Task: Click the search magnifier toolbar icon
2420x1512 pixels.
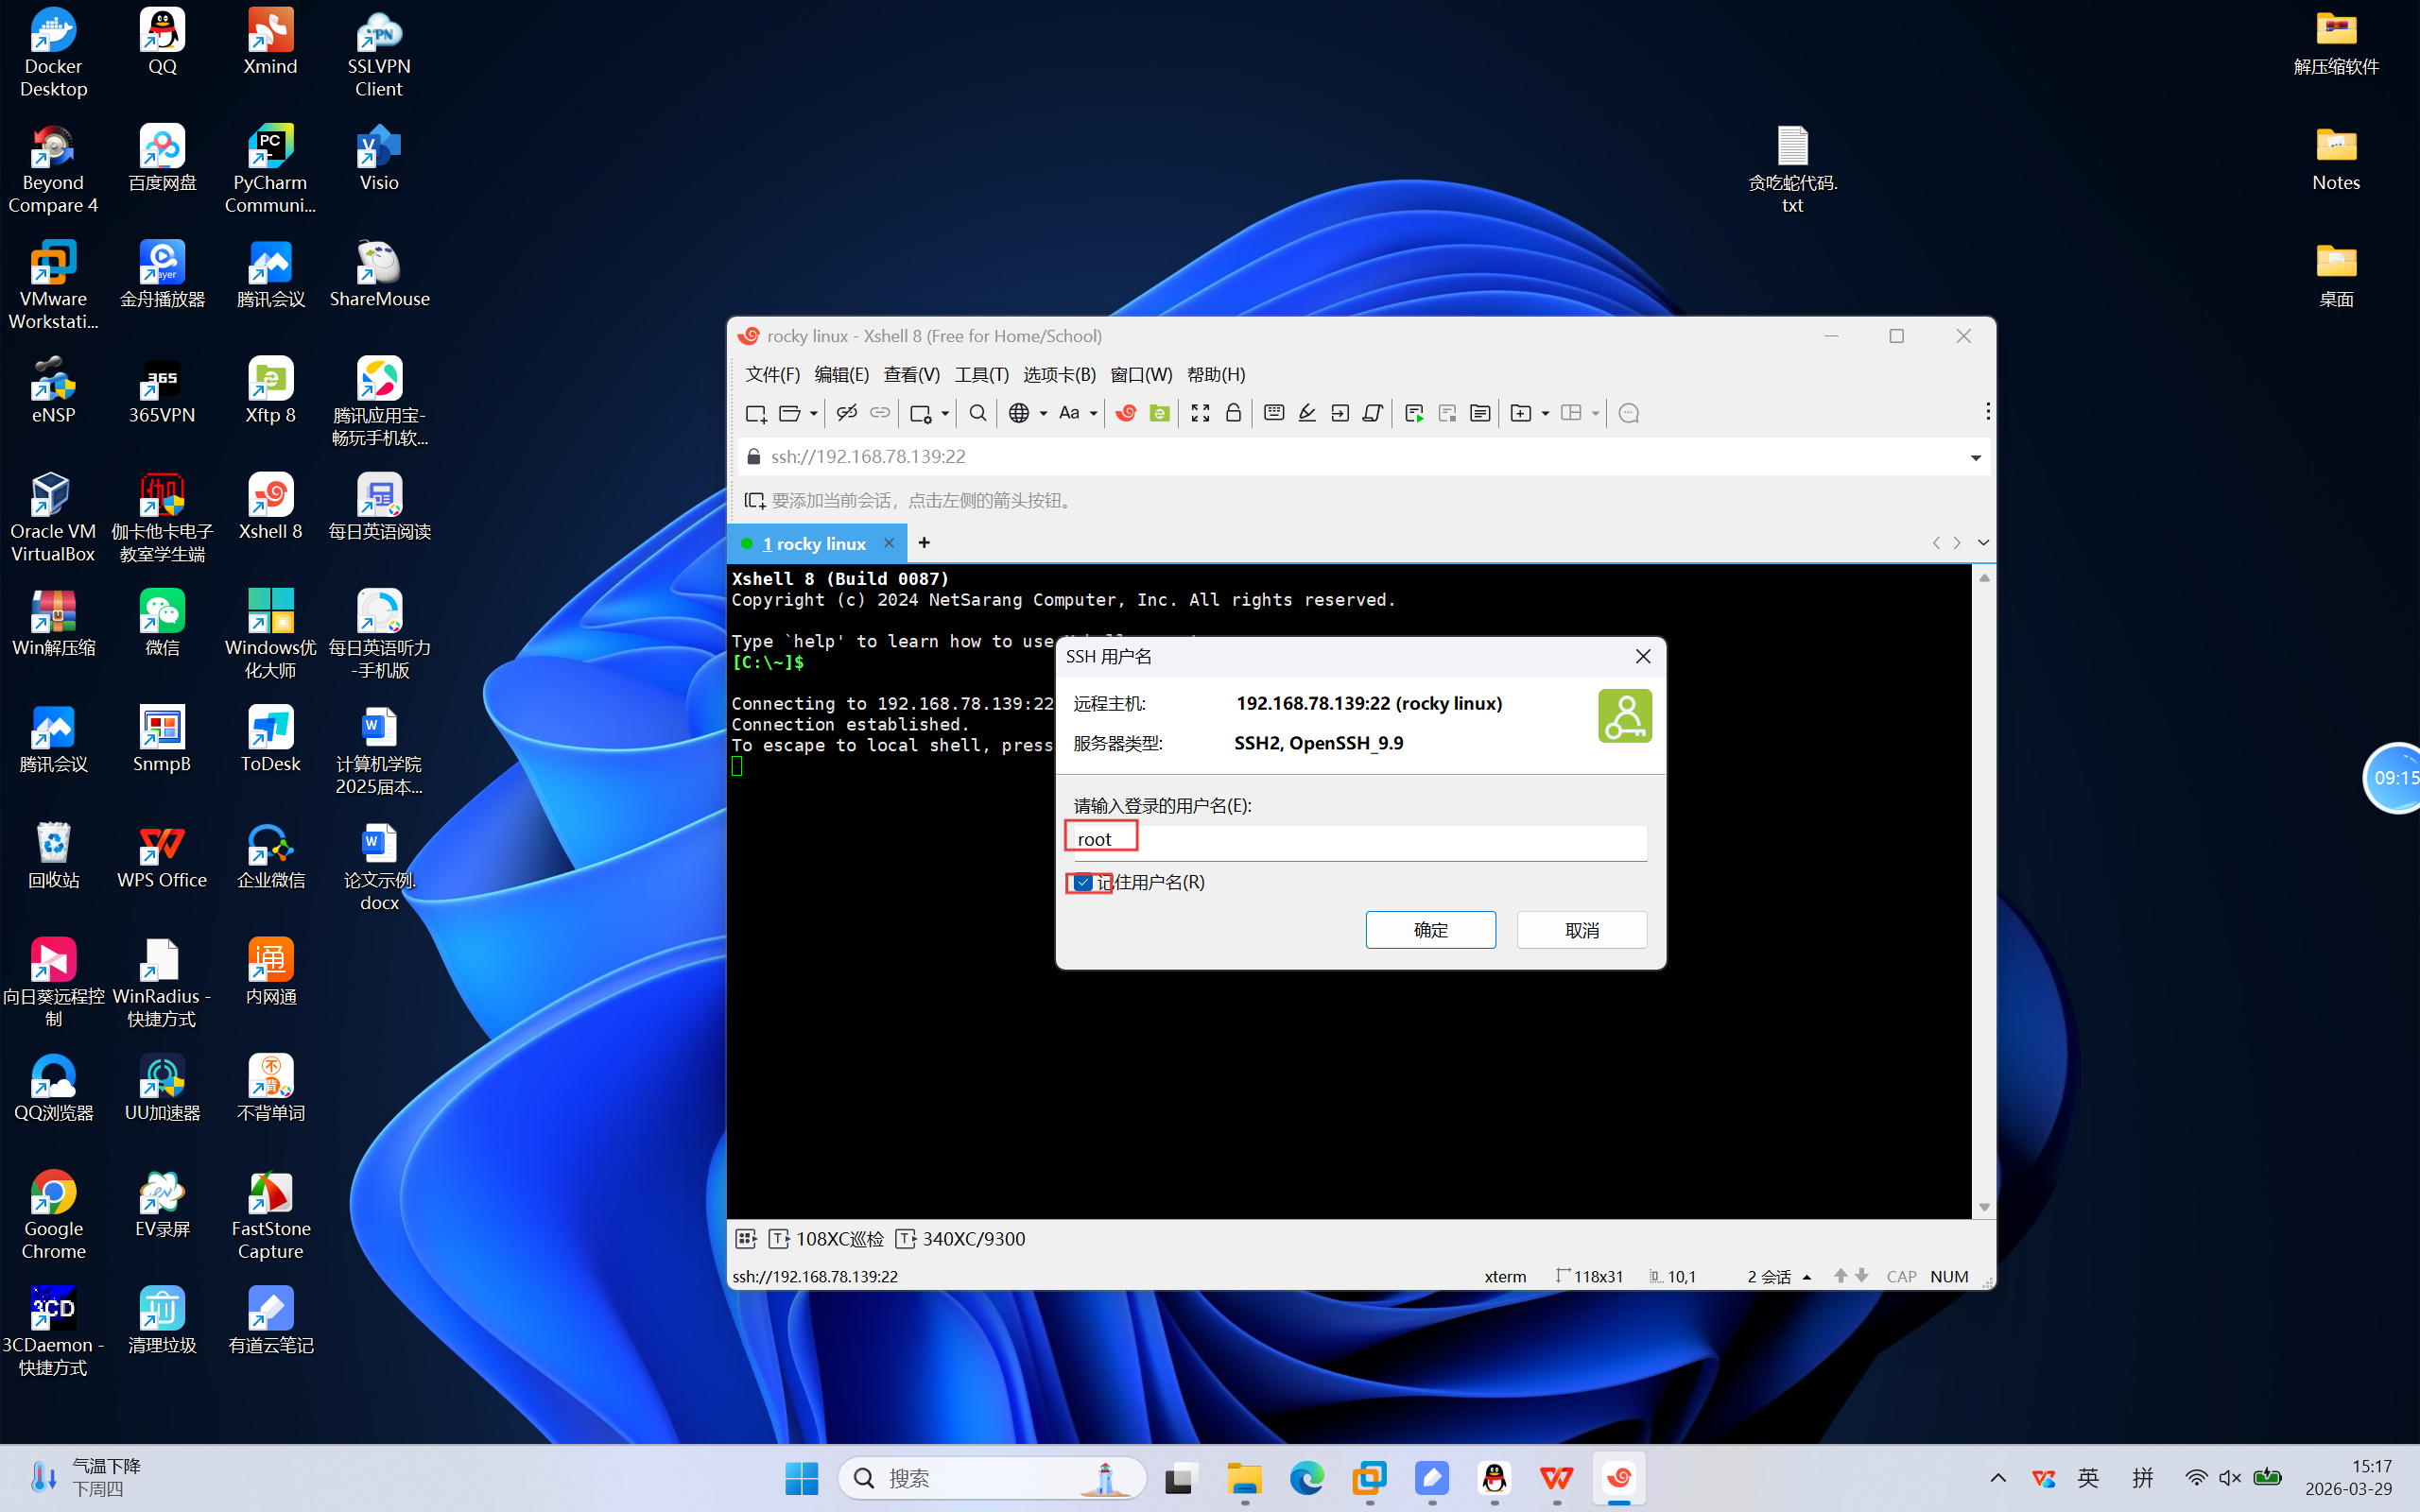Action: coord(977,413)
